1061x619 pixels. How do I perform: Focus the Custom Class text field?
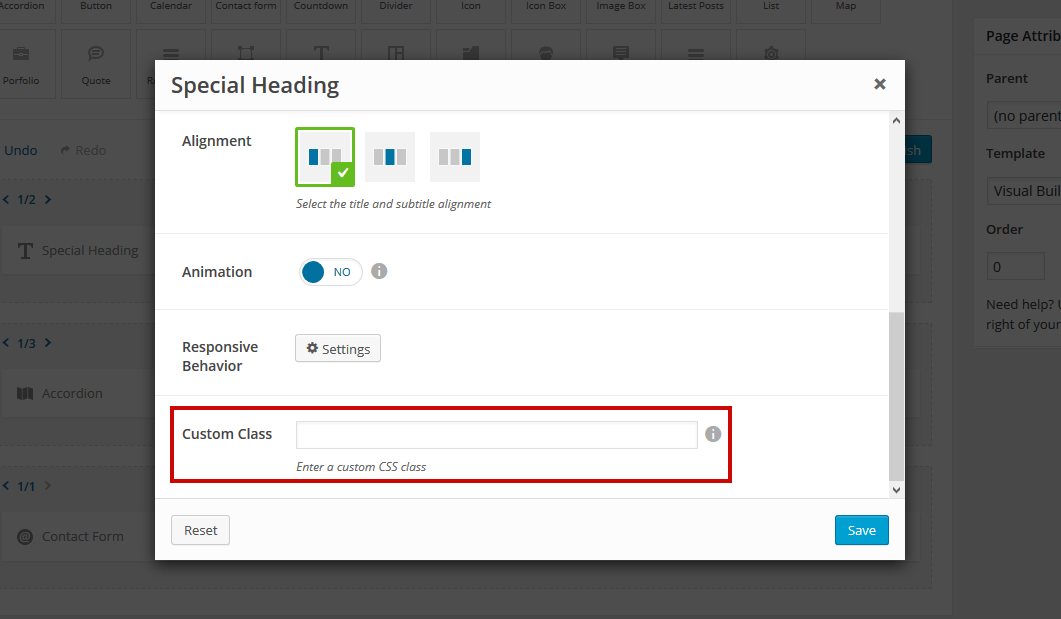[497, 435]
